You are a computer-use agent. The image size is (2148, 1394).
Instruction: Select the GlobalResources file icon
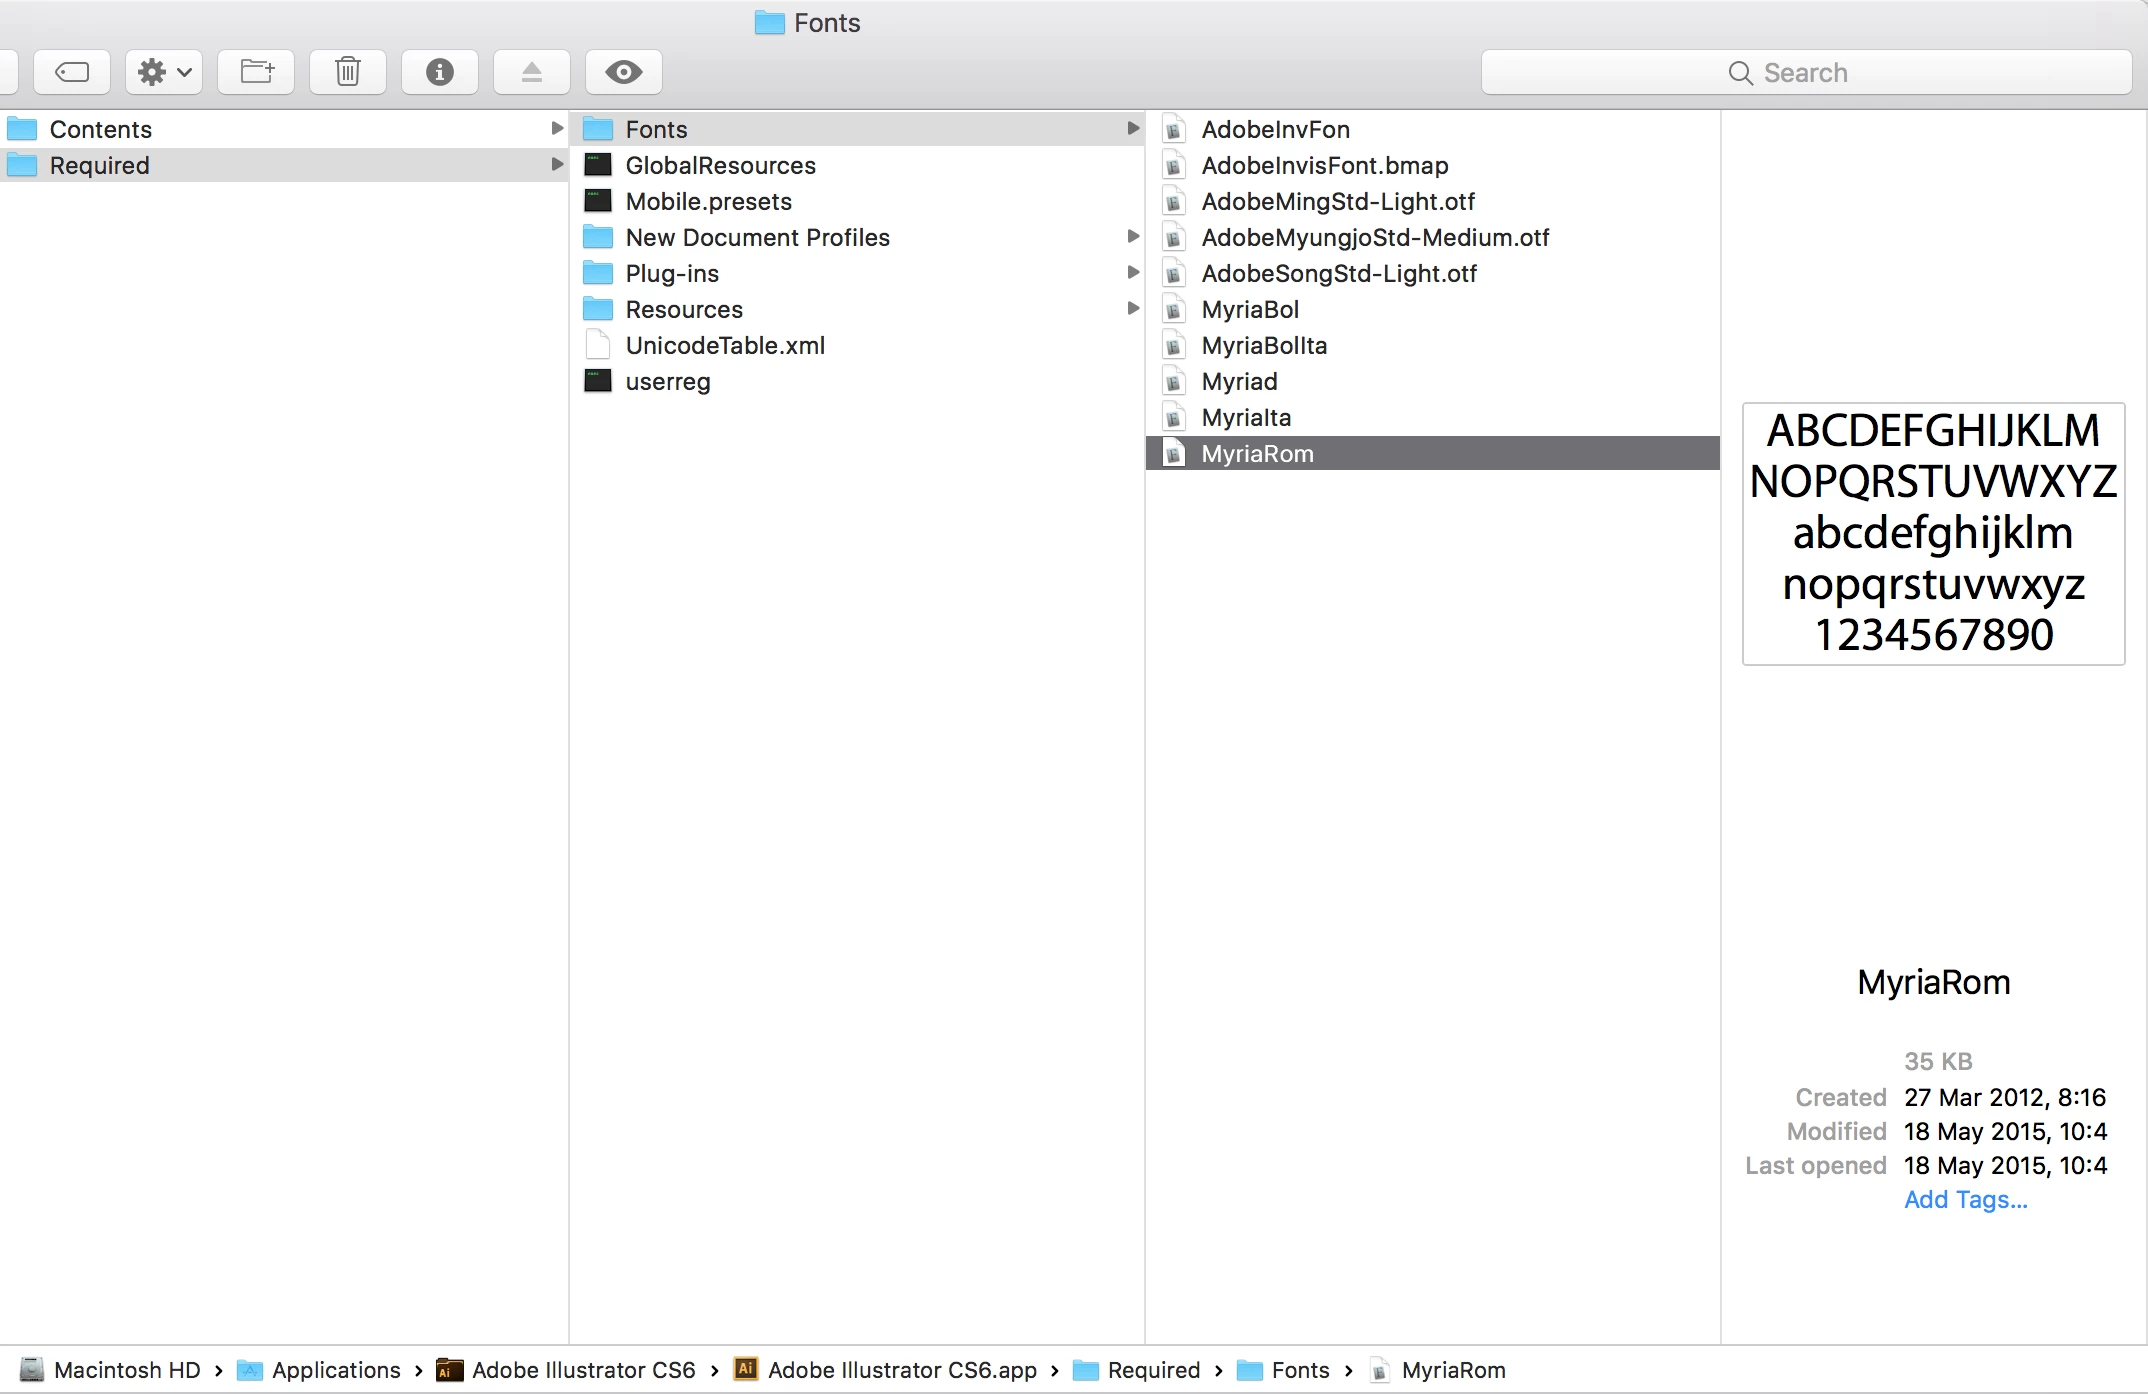click(x=598, y=165)
